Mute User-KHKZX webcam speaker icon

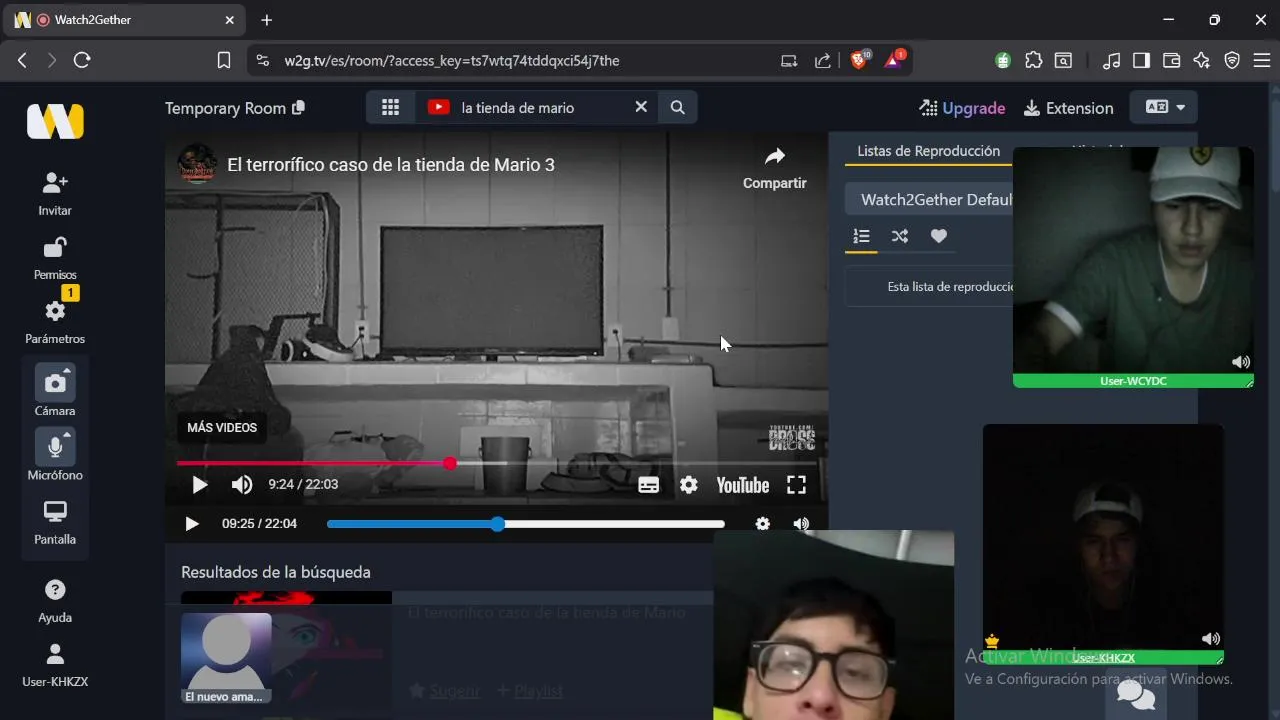pyautogui.click(x=1211, y=639)
